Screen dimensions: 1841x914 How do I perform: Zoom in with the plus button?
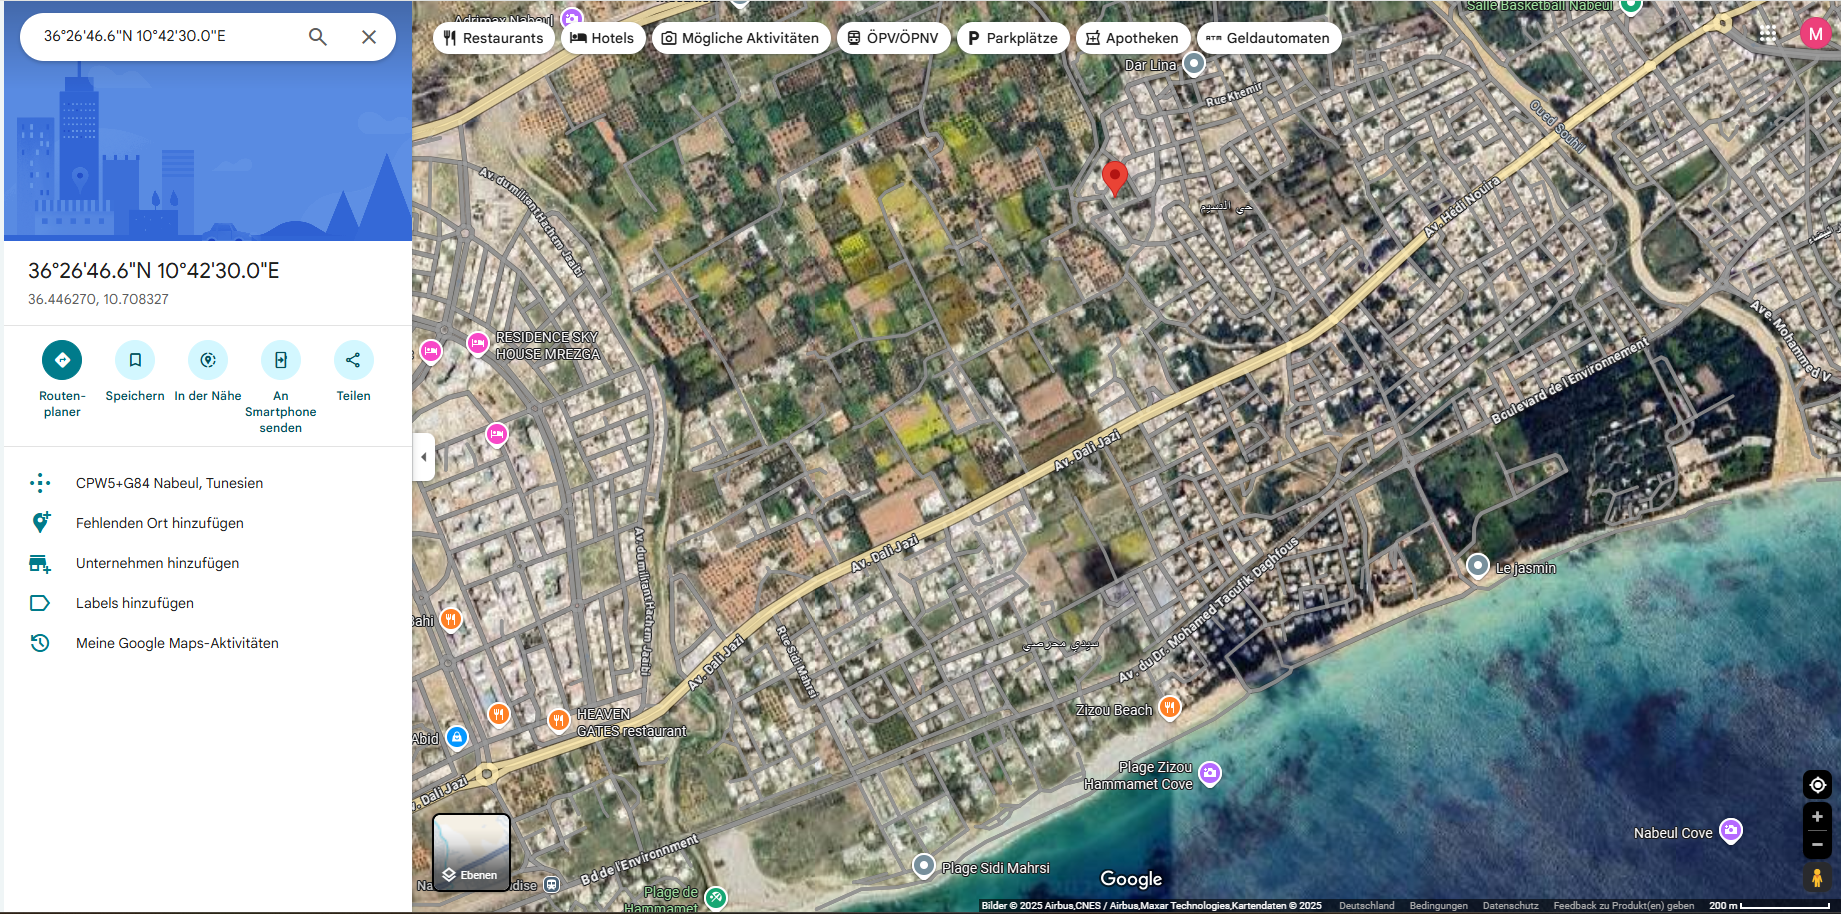click(x=1817, y=817)
